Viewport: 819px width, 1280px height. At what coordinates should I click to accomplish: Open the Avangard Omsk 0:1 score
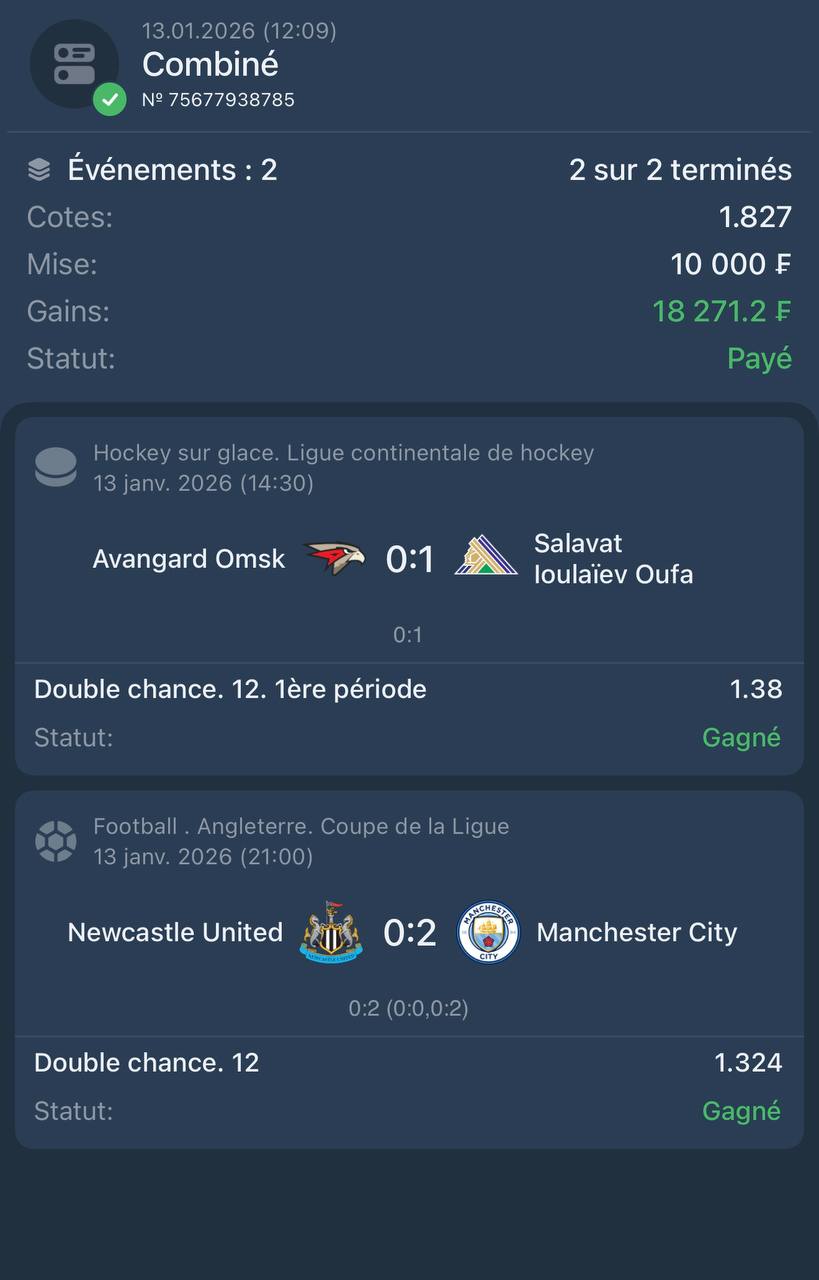[x=410, y=559]
